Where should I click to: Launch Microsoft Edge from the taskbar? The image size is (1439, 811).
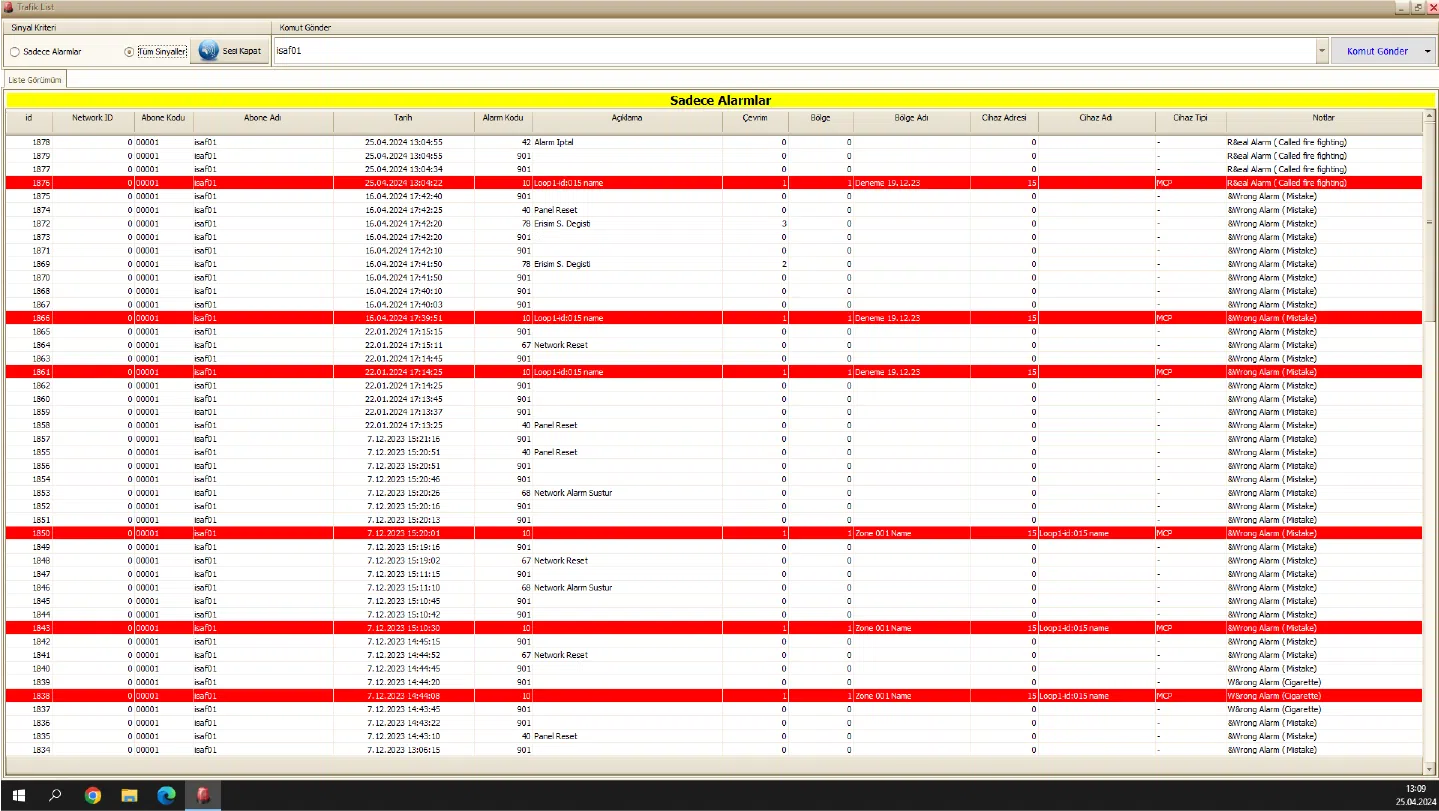coord(166,796)
